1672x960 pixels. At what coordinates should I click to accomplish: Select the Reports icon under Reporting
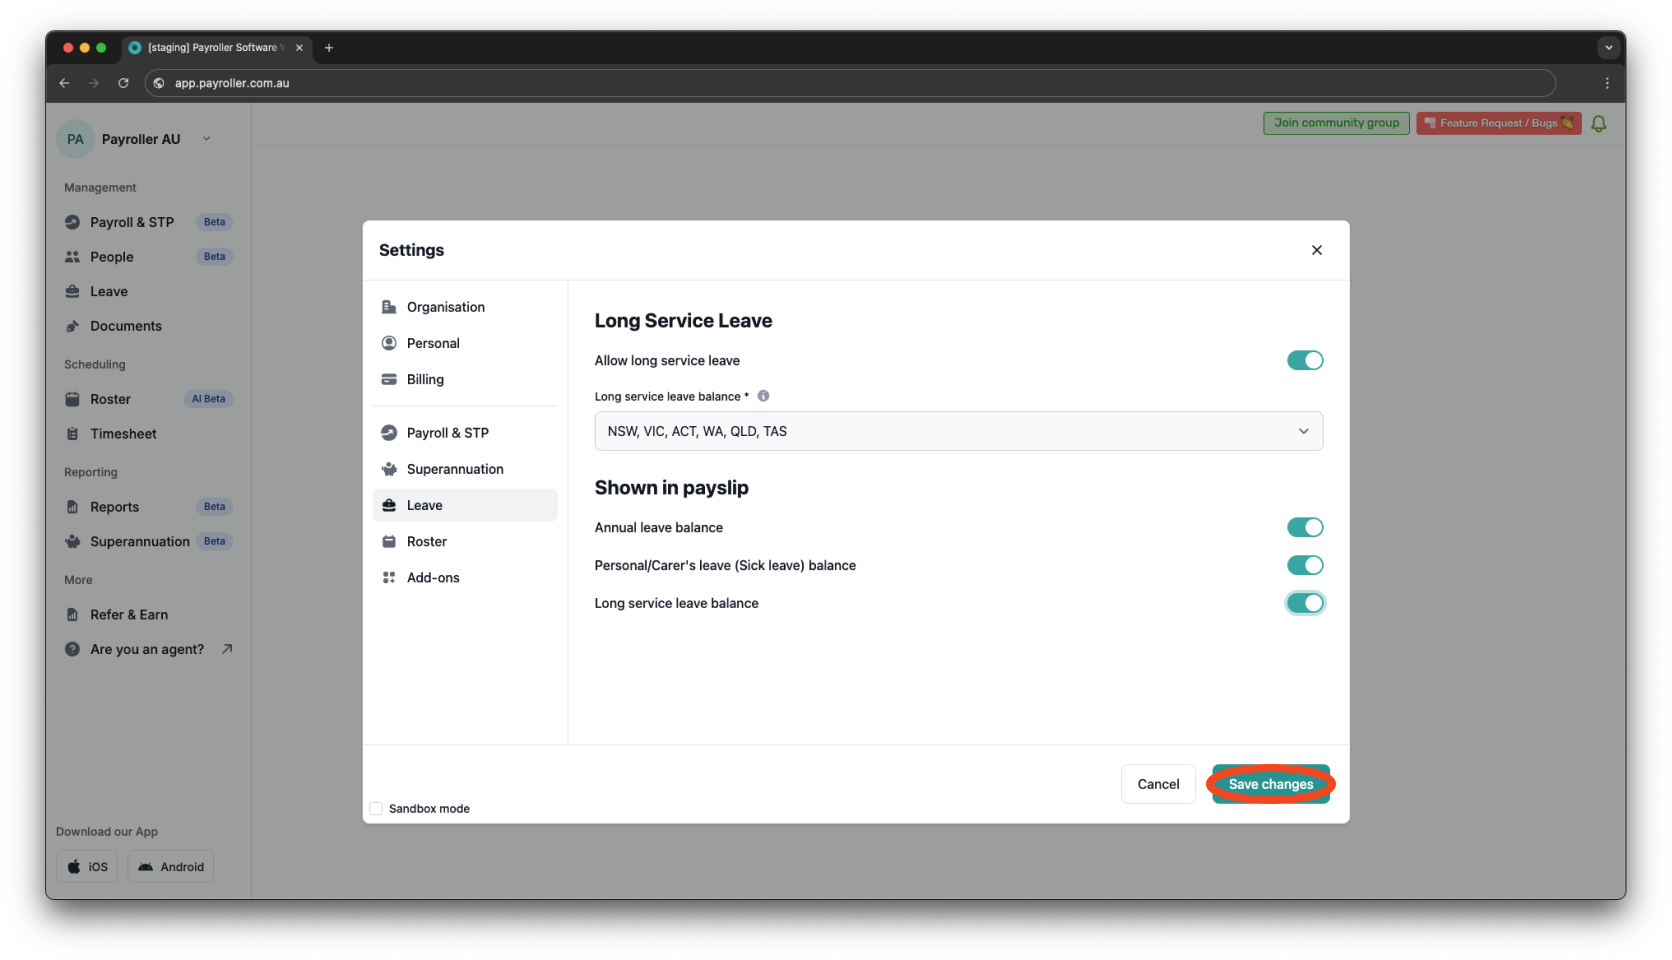coord(73,506)
